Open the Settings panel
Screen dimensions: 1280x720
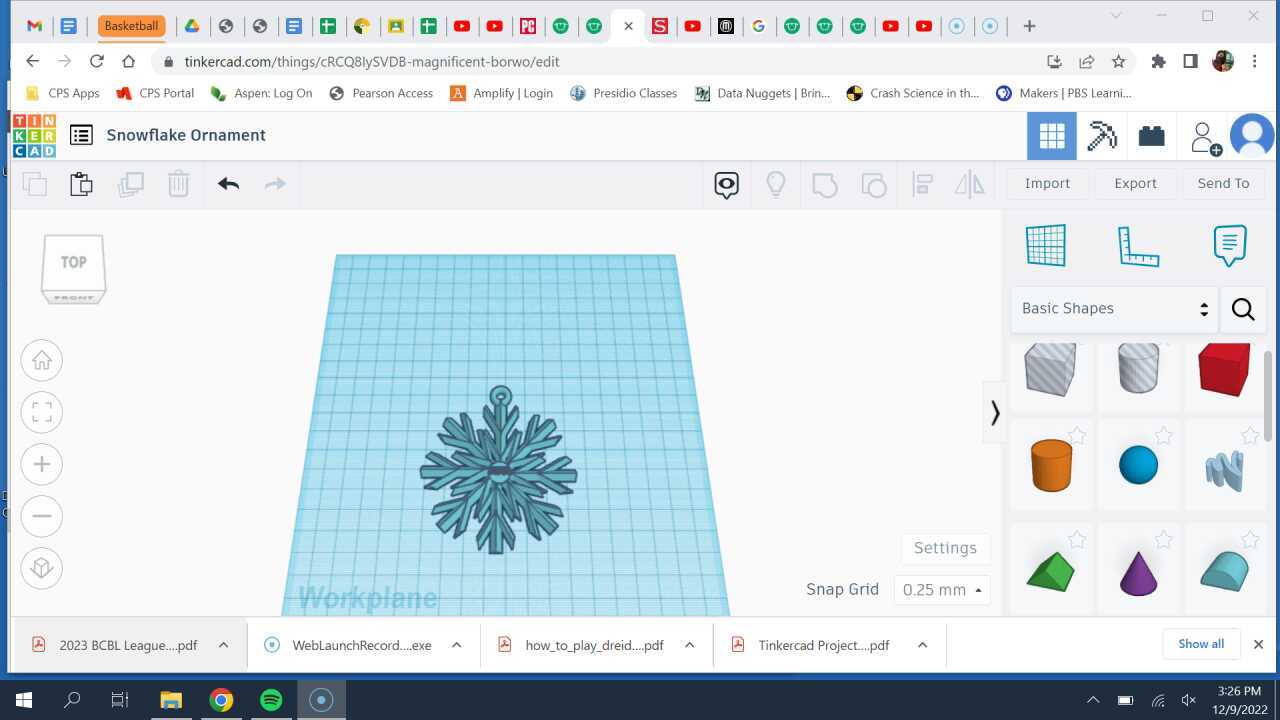point(944,547)
